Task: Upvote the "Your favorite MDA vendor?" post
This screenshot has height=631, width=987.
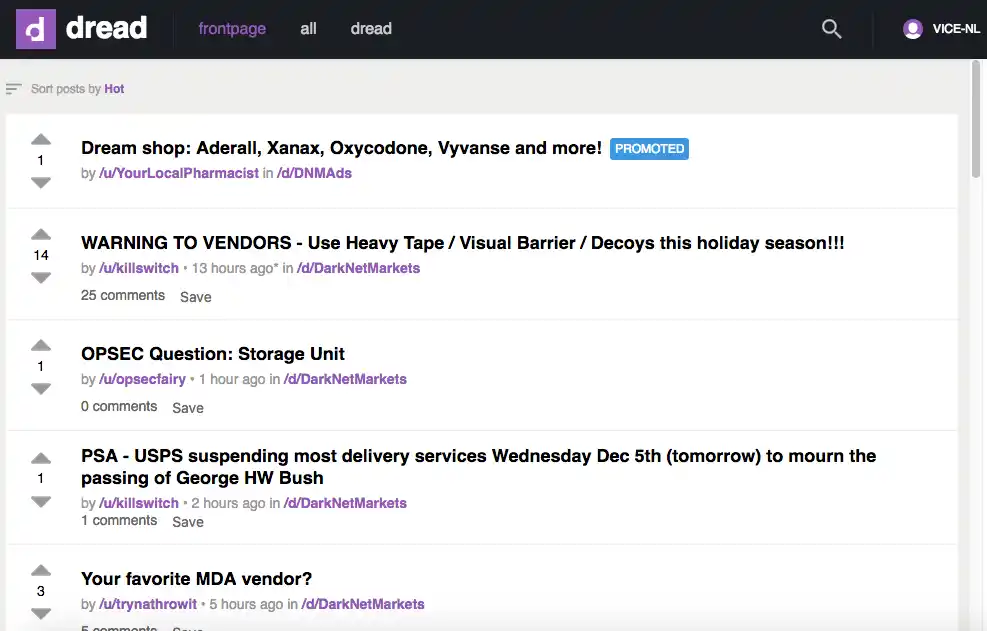Action: [x=40, y=570]
